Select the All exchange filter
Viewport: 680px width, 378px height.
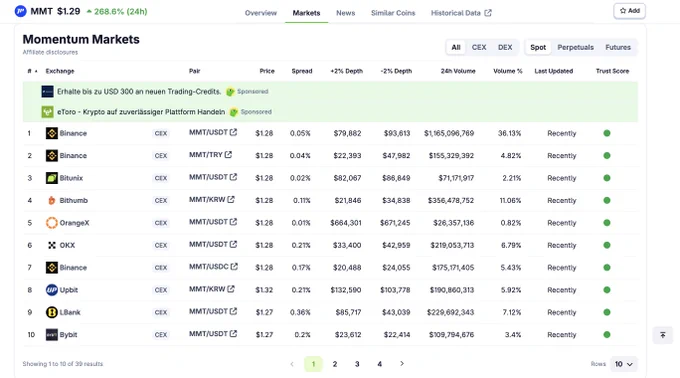(456, 47)
